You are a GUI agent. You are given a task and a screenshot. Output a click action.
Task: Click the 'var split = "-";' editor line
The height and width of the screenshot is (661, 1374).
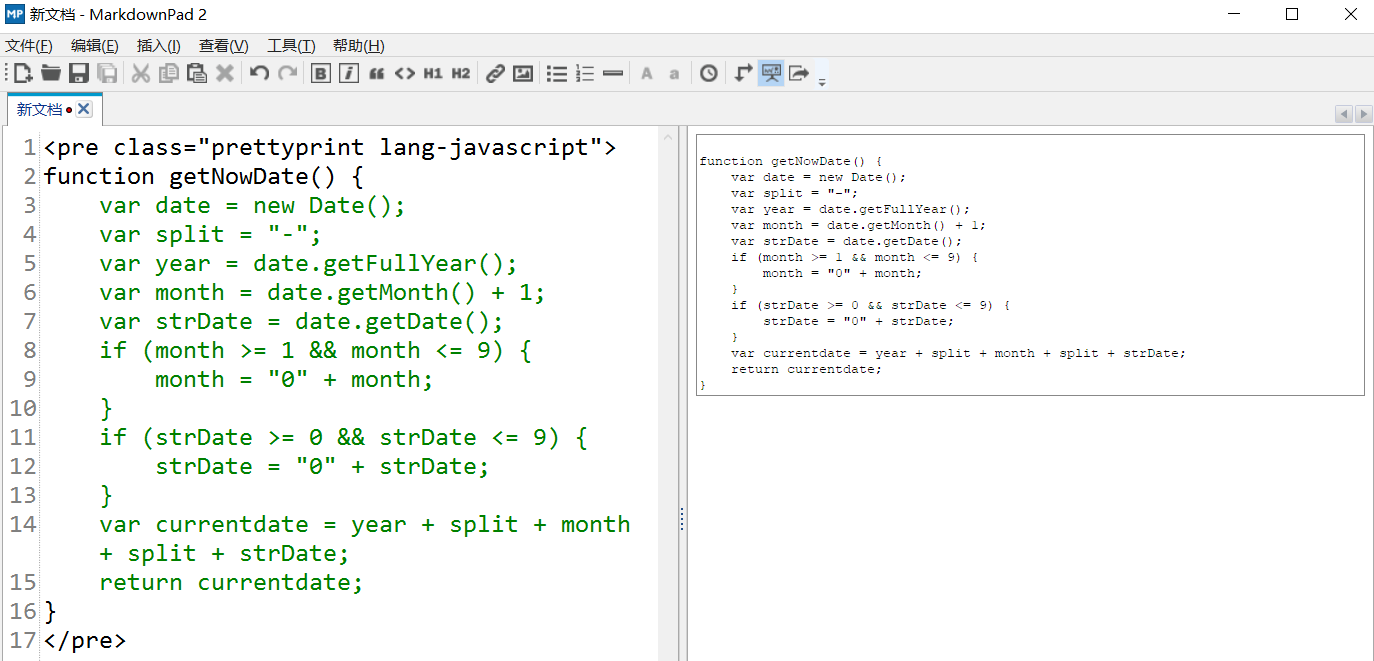[210, 235]
